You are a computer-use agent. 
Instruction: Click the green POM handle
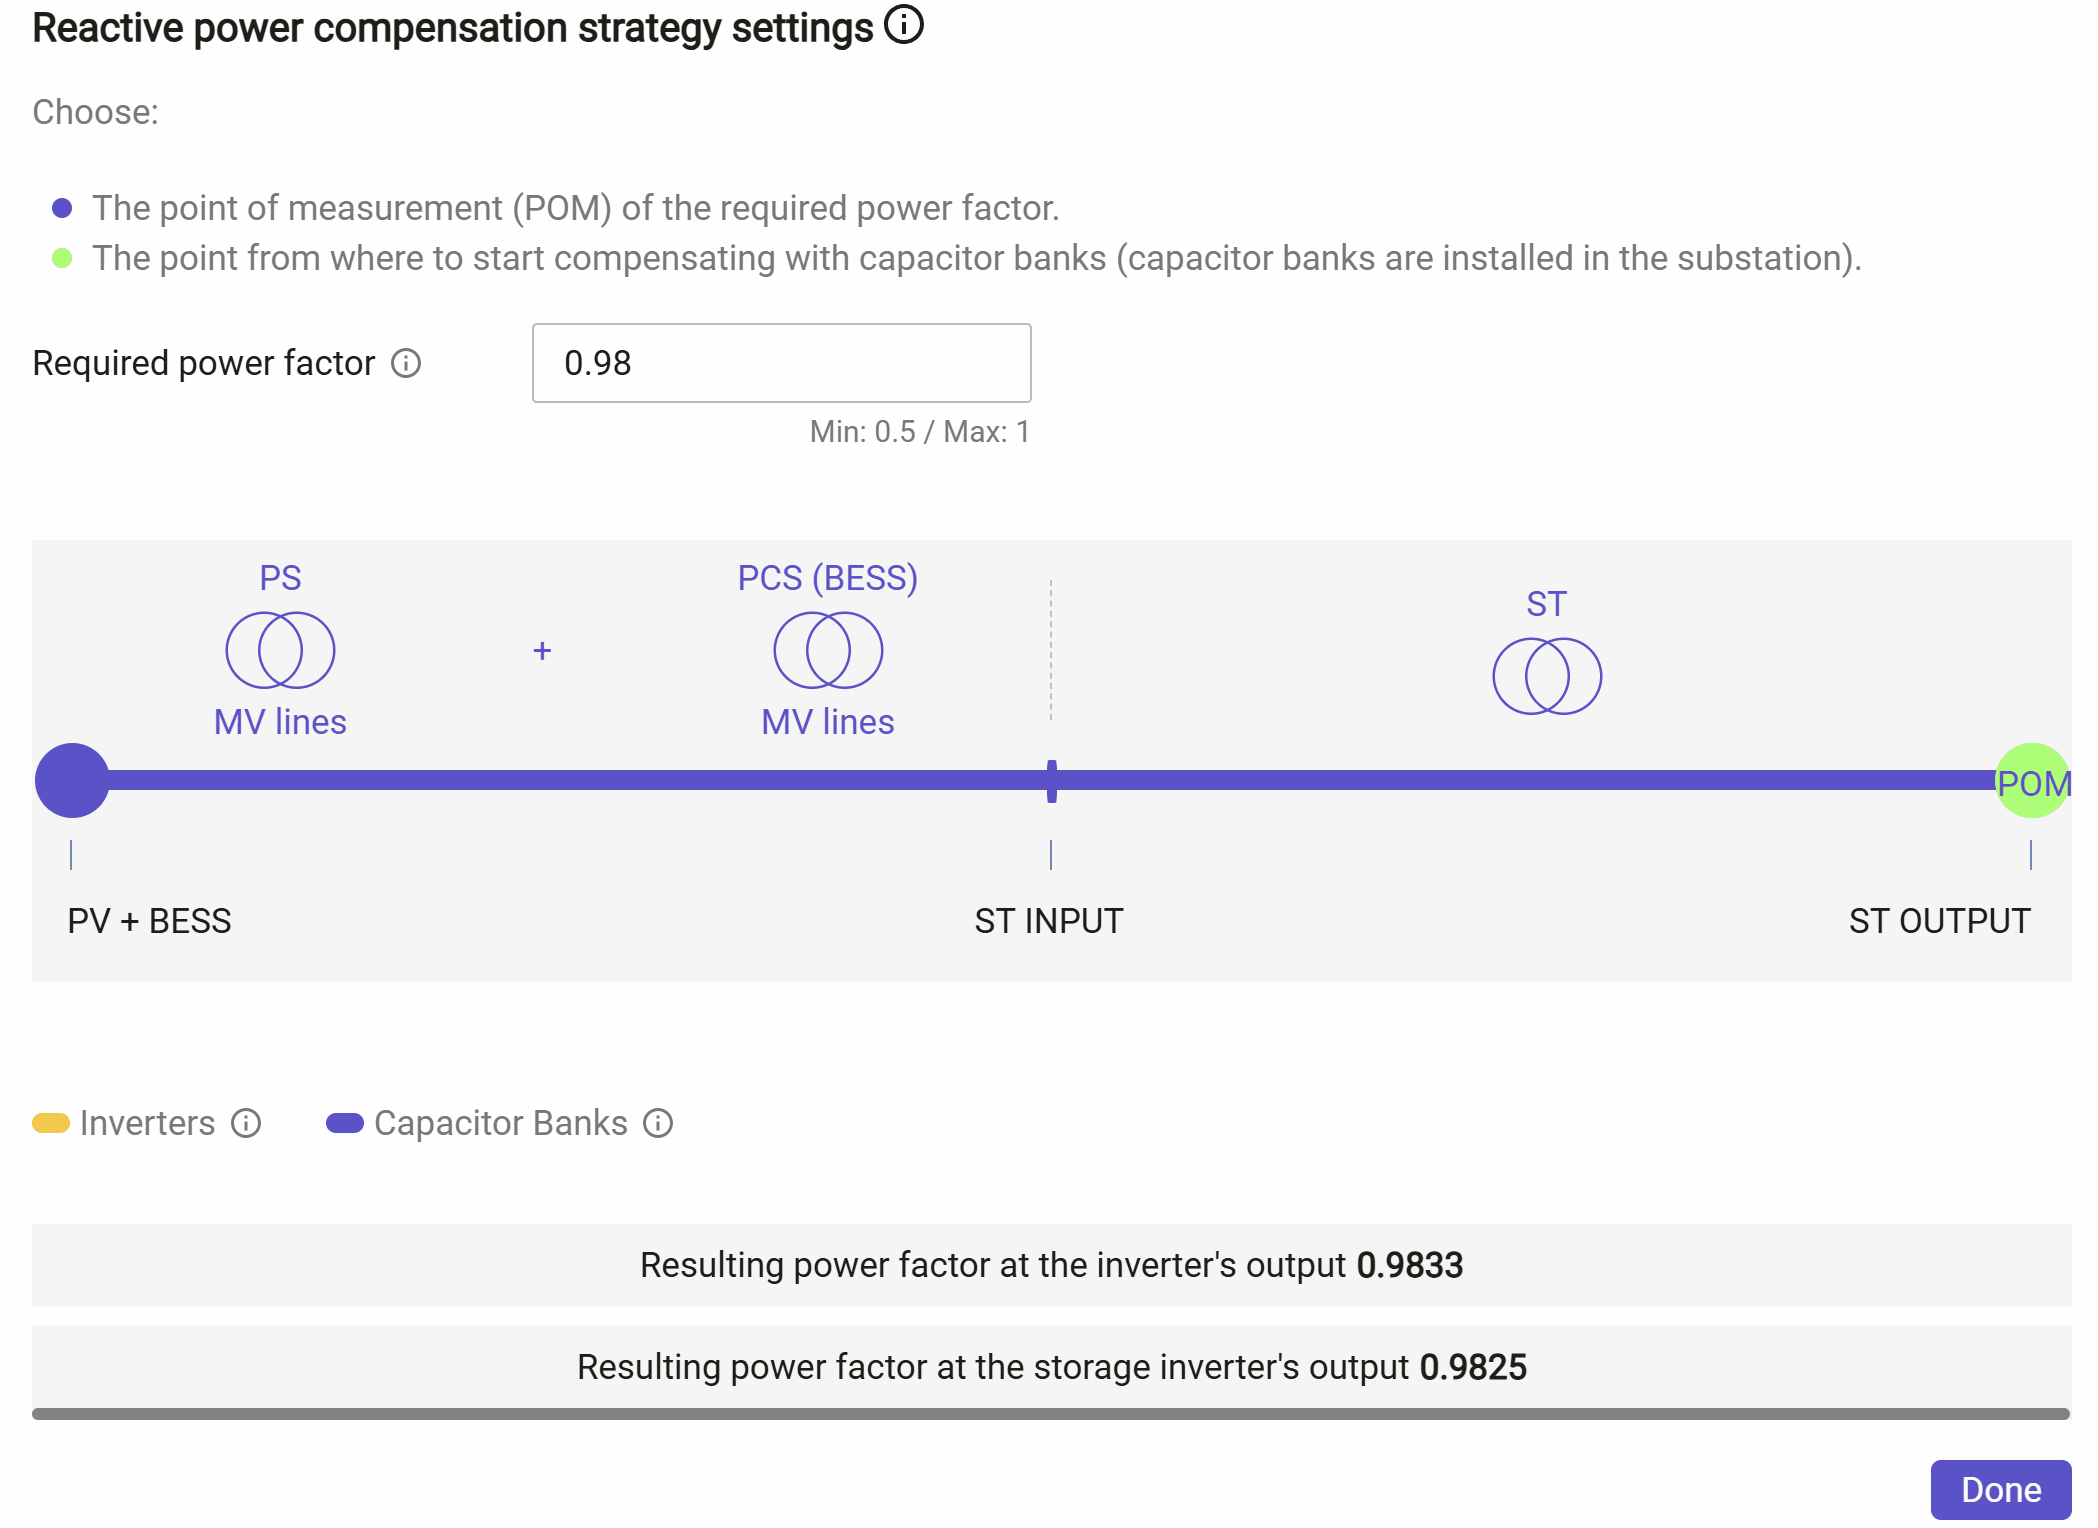click(2032, 781)
